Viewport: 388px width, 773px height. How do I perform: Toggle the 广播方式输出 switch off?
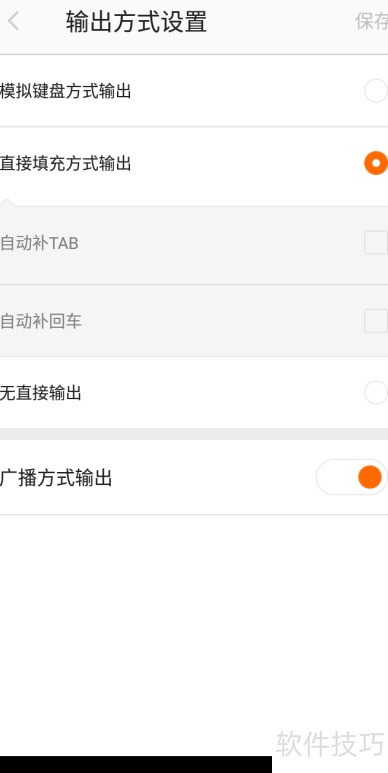tap(352, 477)
